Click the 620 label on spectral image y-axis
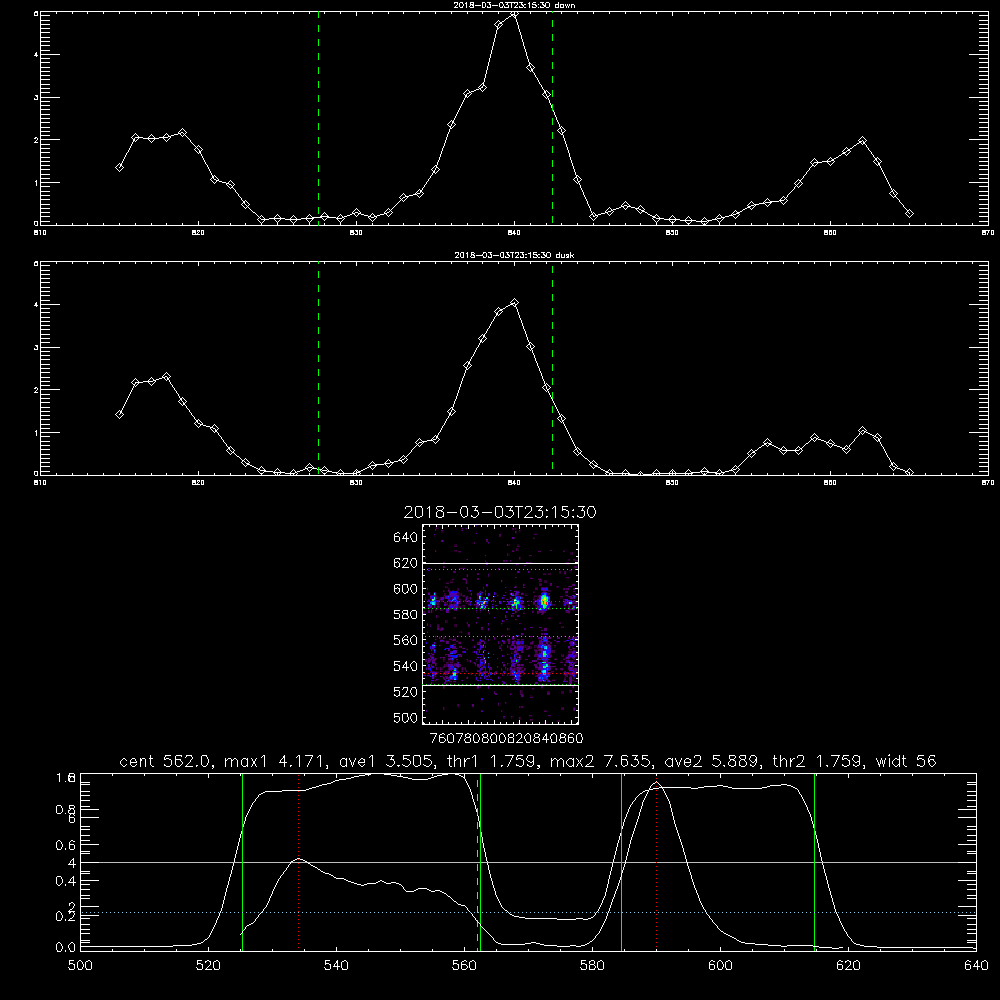The image size is (1000, 1000). (x=406, y=563)
